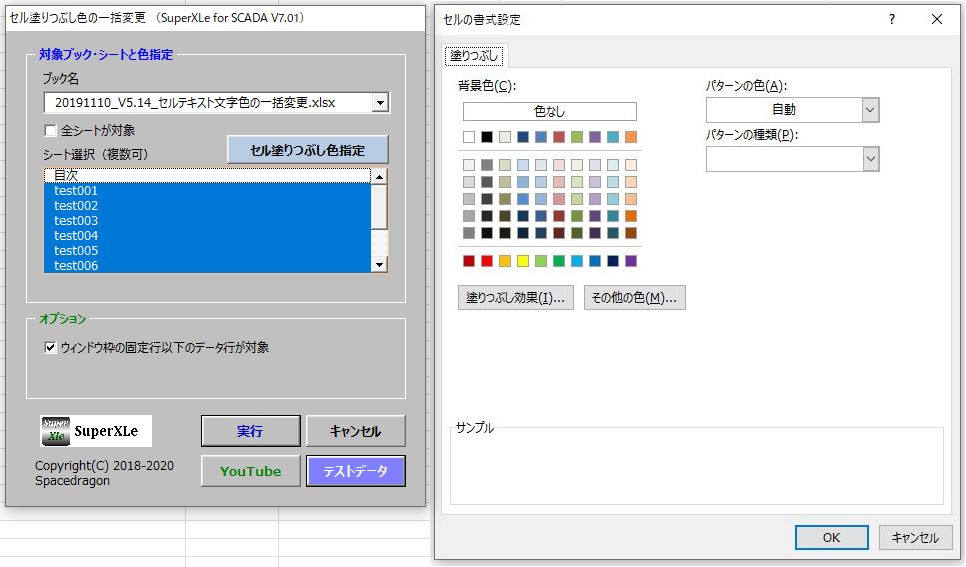966x567 pixels.
Task: Uncheck ウィンドウ枠の固定行以下のデータ行が対象 option
Action: coord(51,348)
